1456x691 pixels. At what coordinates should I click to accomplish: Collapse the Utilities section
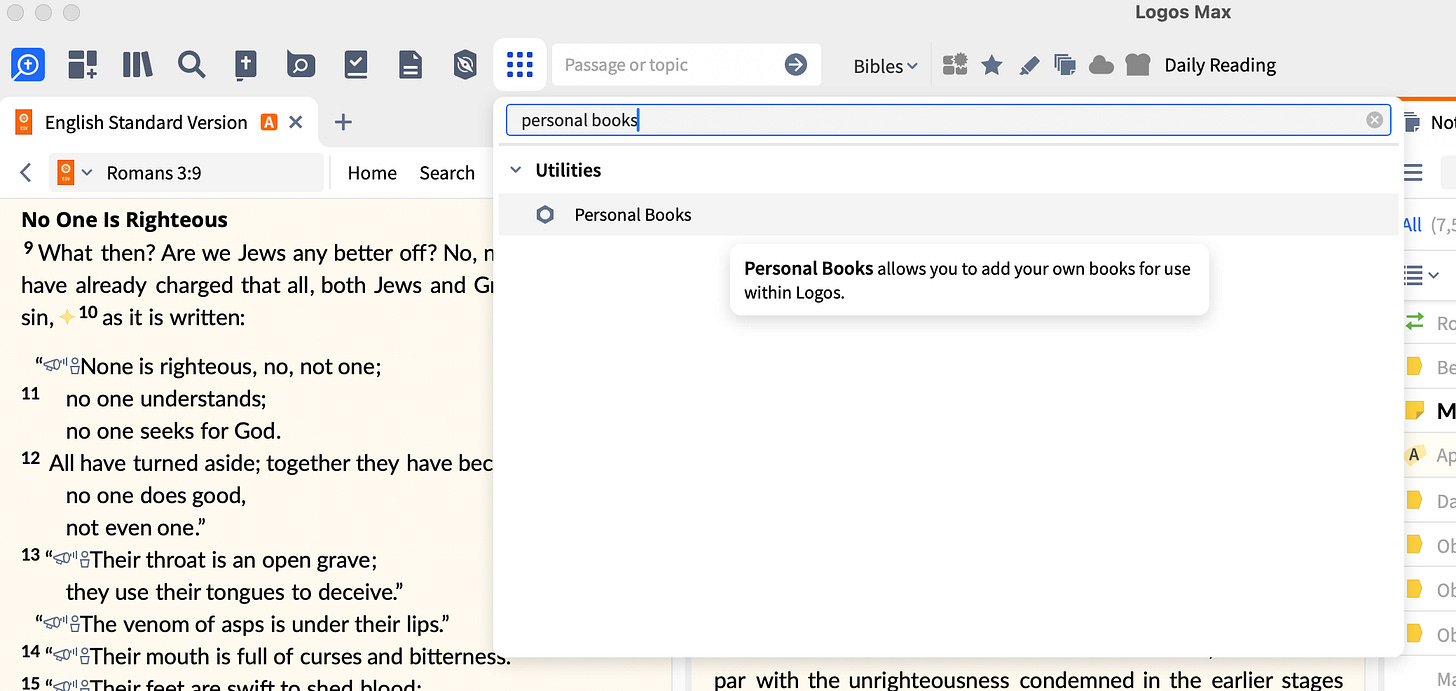pos(515,169)
